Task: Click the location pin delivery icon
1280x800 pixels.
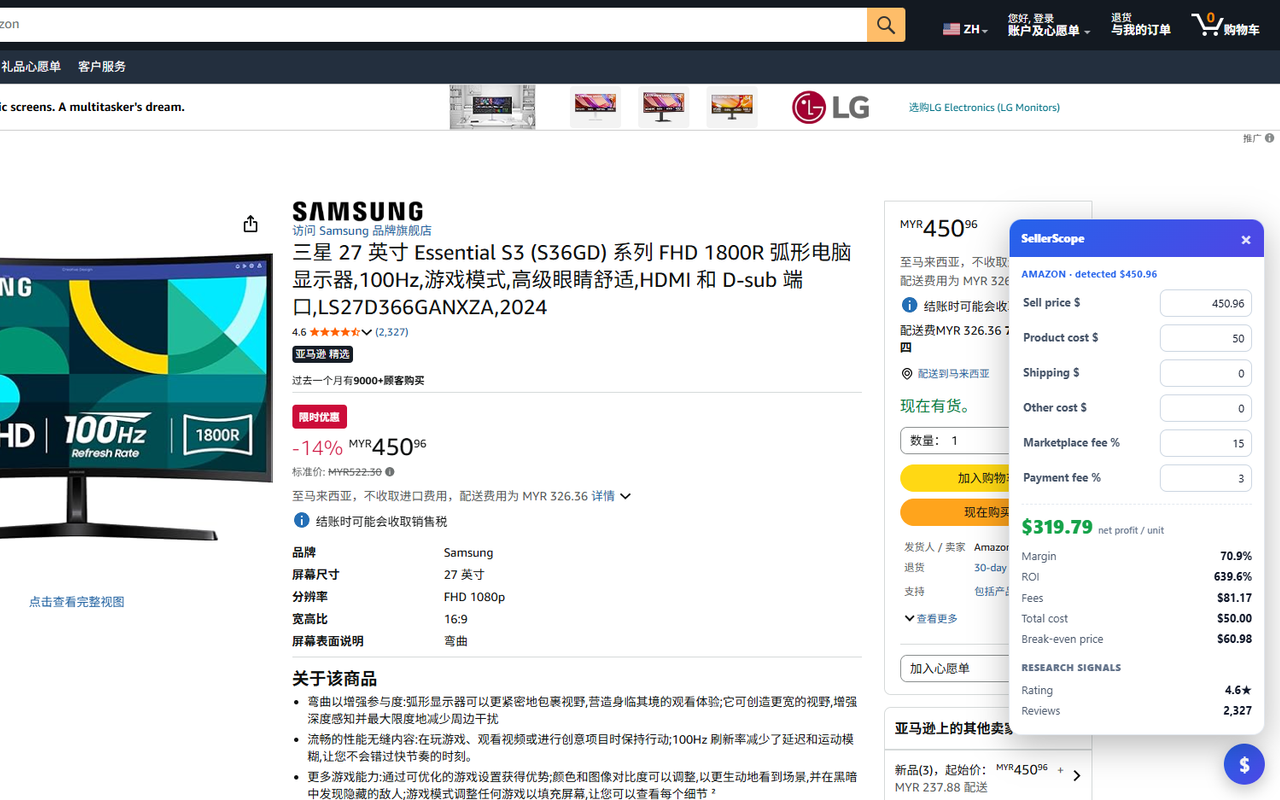Action: 907,374
